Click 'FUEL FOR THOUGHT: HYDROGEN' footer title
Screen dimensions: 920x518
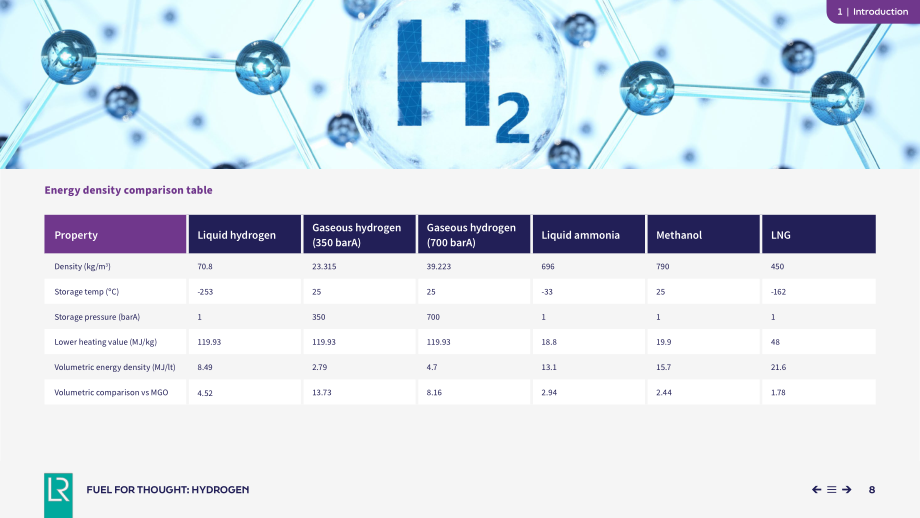pos(168,489)
